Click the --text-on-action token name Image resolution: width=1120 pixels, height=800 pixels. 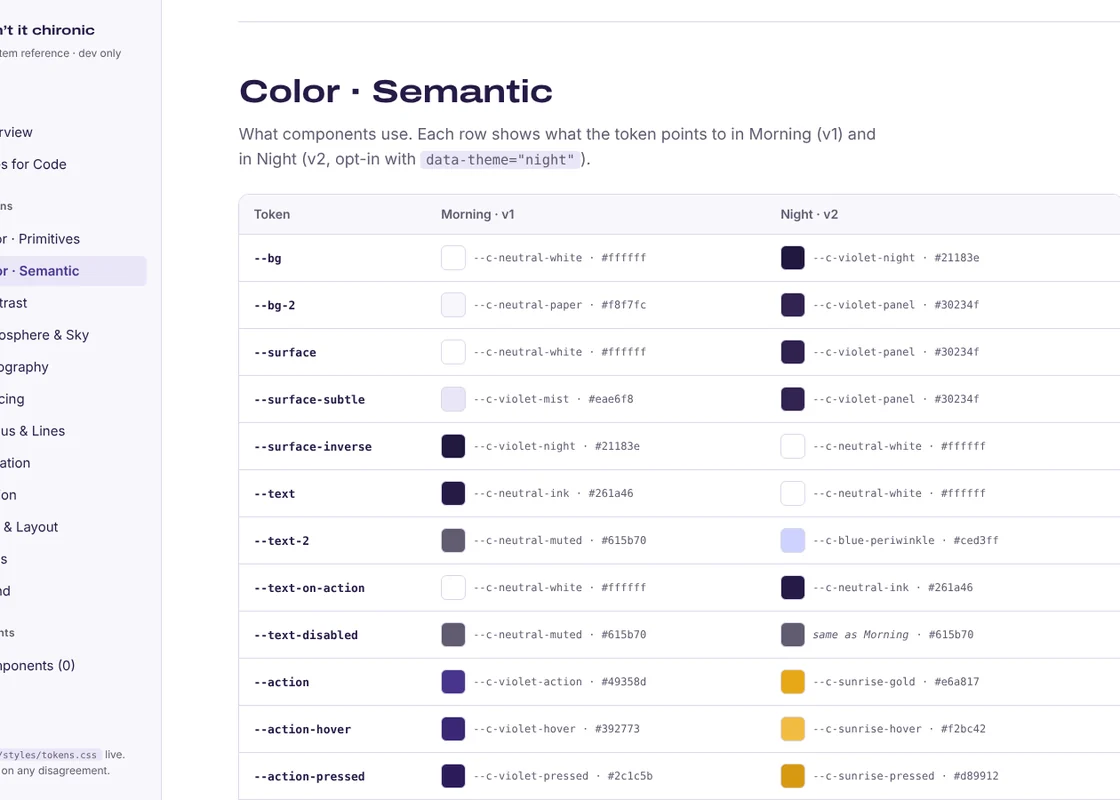[x=309, y=589]
